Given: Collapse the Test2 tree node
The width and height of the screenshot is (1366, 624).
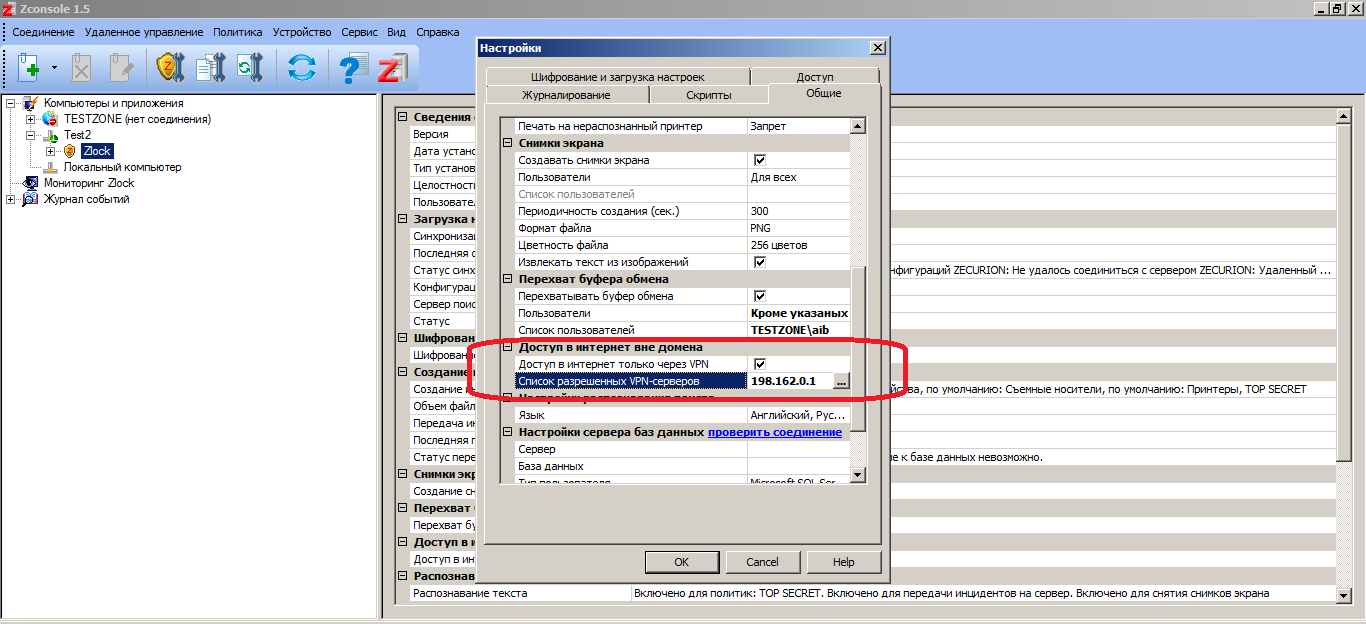Looking at the screenshot, I should (x=31, y=135).
